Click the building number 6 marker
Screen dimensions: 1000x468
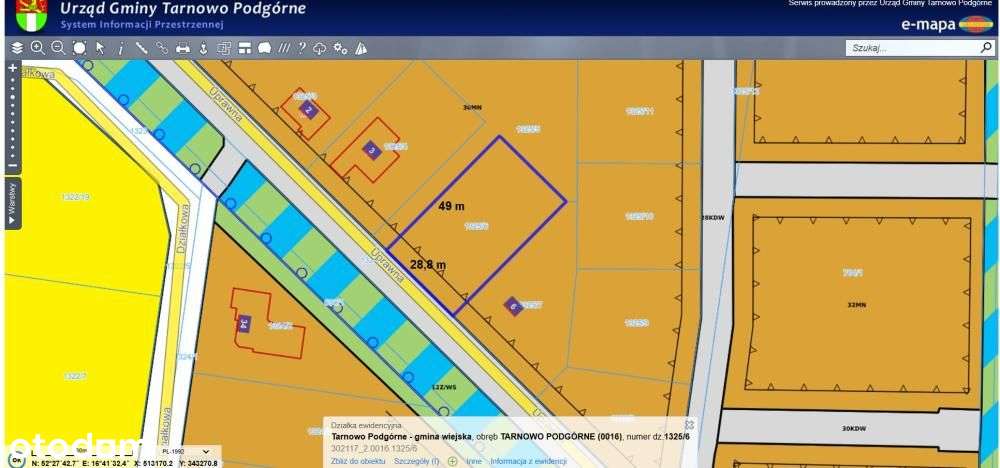click(513, 307)
